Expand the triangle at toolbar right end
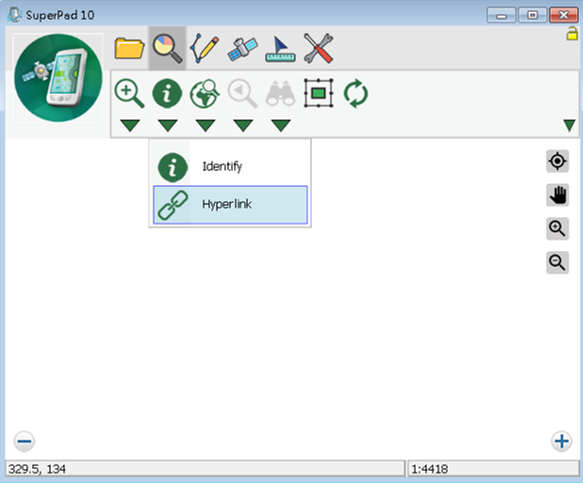 click(569, 125)
